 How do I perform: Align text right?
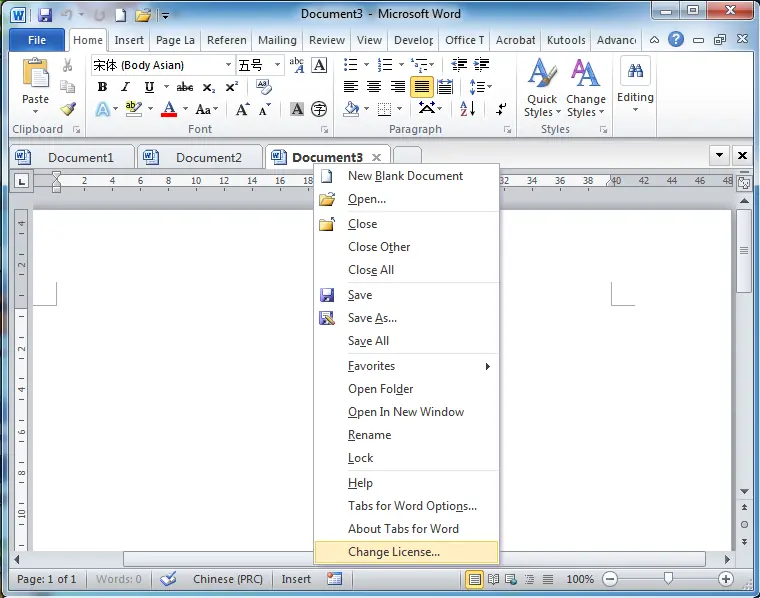(x=397, y=87)
